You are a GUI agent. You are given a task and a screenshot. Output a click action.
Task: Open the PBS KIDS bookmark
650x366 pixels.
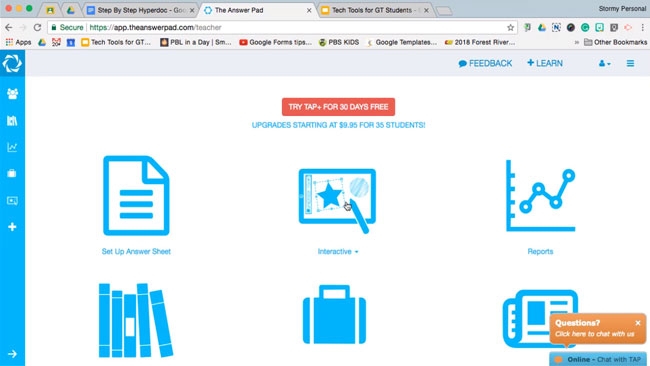[x=339, y=42]
